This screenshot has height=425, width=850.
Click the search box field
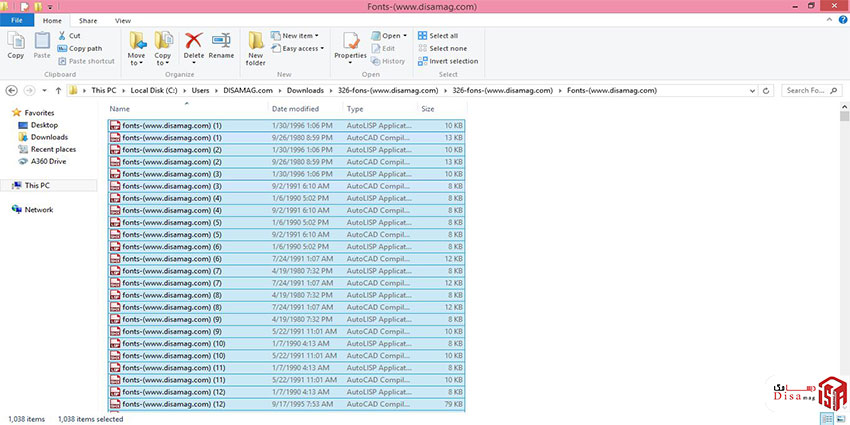810,90
